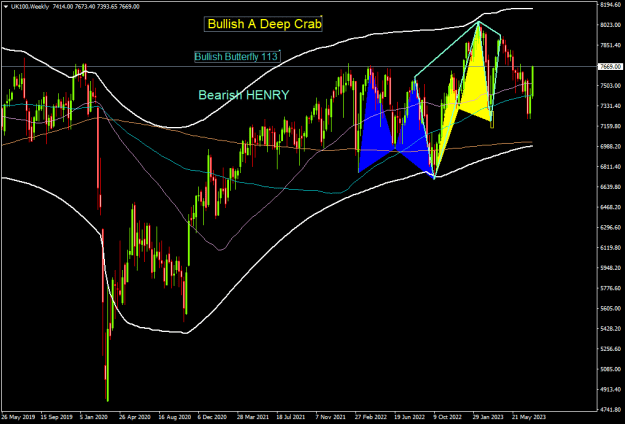The image size is (625, 424).
Task: Click the 5256.60 price axis value
Action: [x=611, y=349]
